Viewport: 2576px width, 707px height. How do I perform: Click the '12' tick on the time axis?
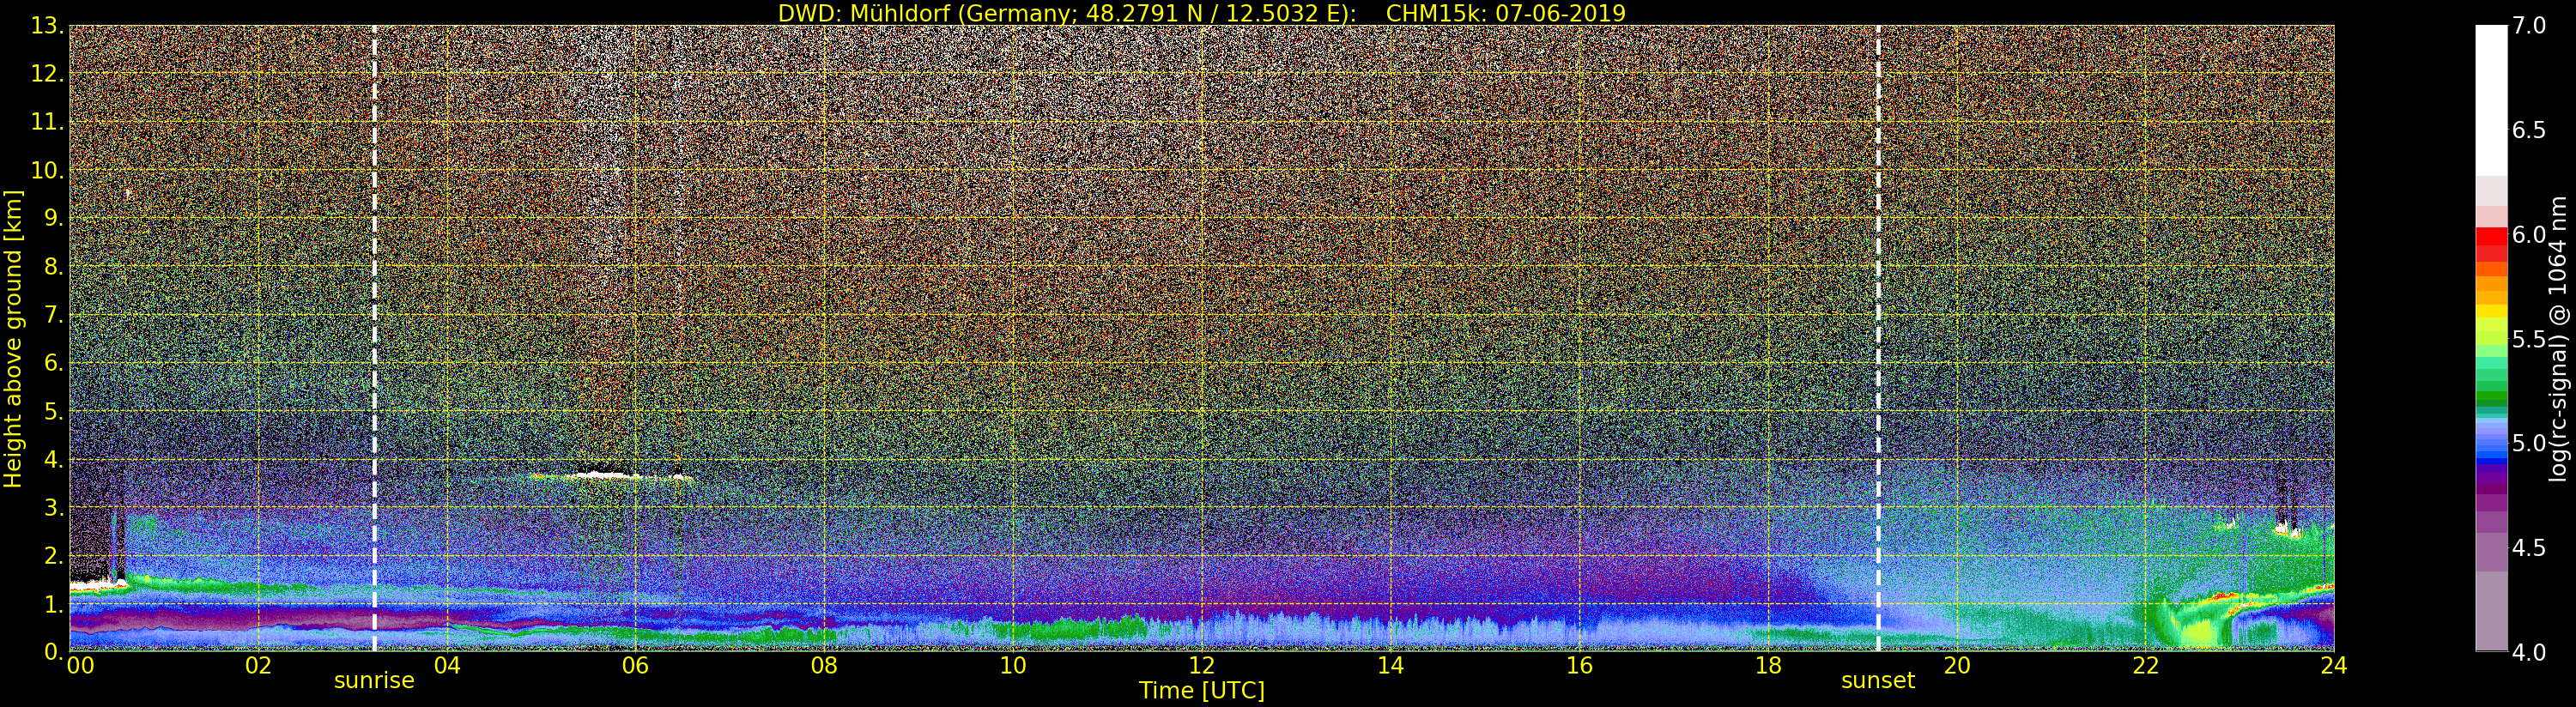1202,666
